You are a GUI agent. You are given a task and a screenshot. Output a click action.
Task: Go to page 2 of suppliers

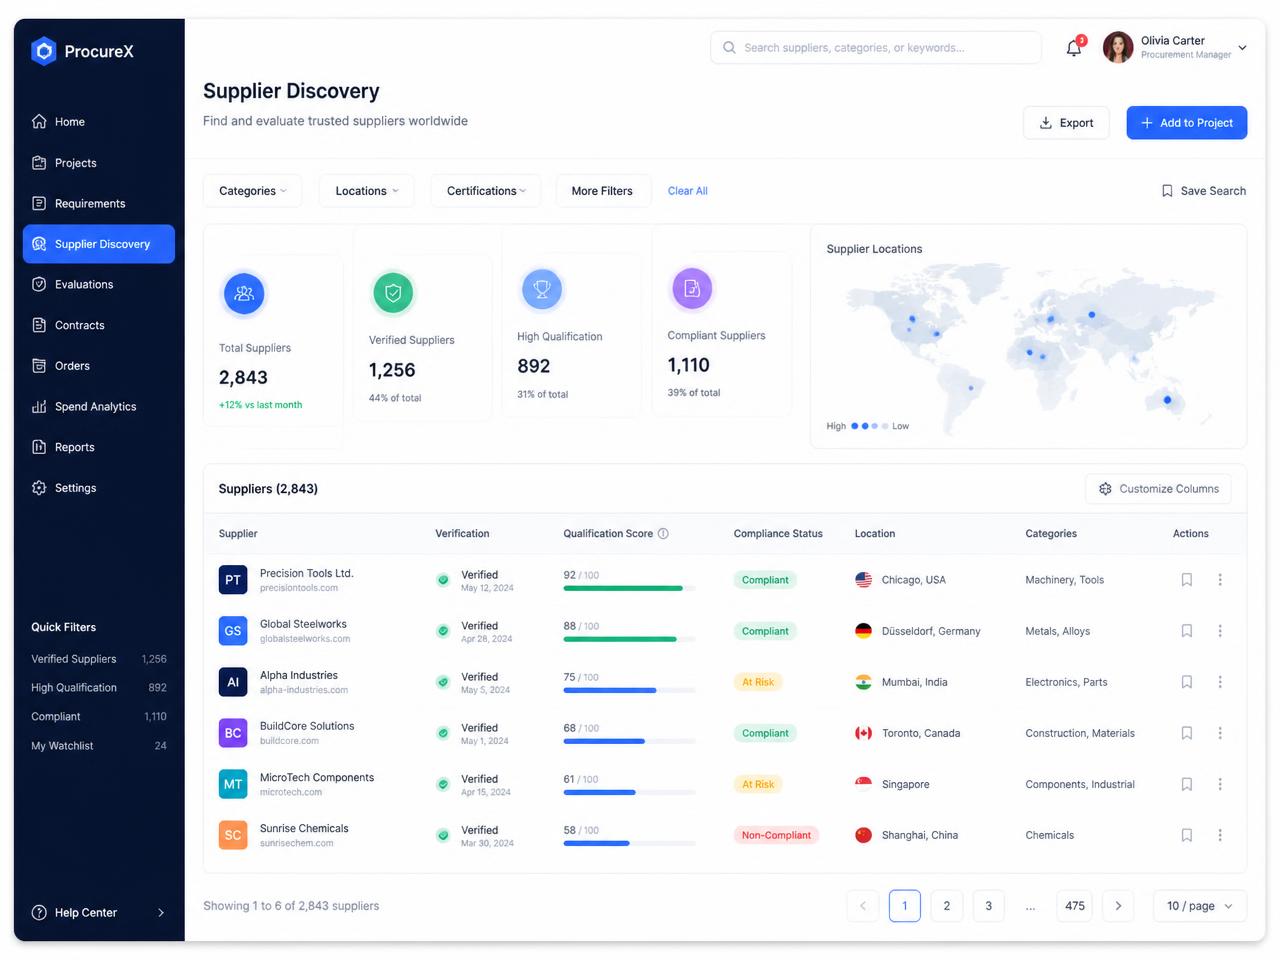coord(947,906)
